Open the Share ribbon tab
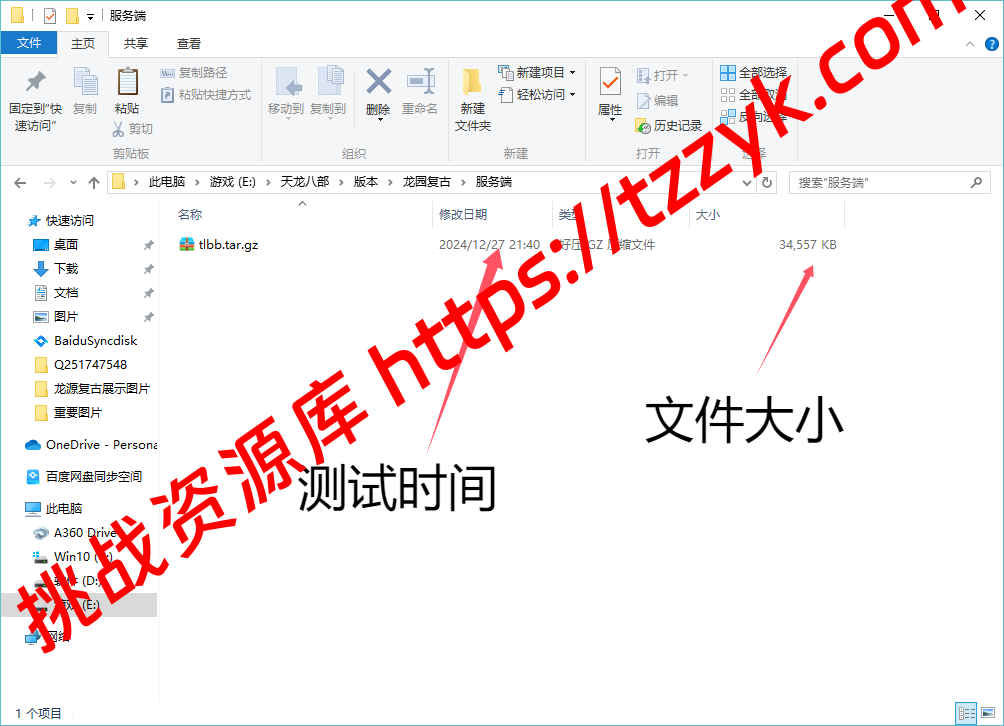This screenshot has height=726, width=1004. point(136,43)
